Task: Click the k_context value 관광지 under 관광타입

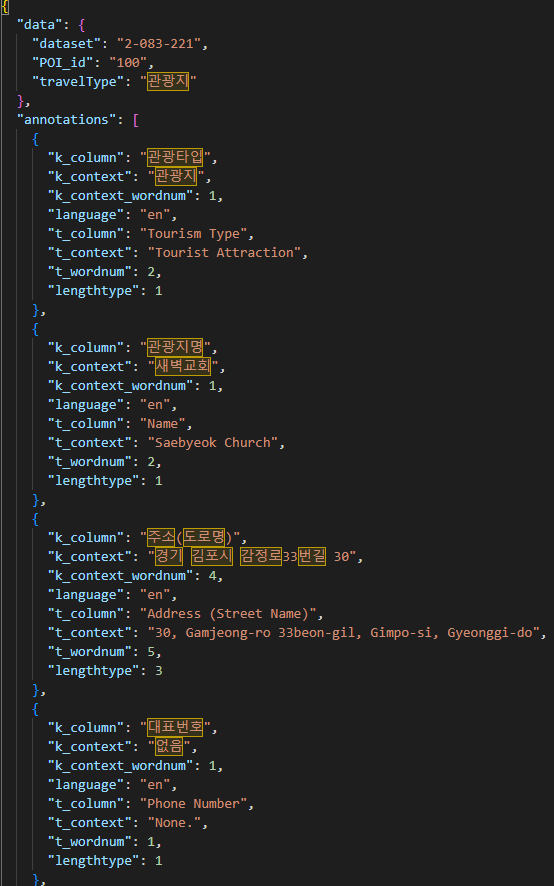Action: pos(176,177)
